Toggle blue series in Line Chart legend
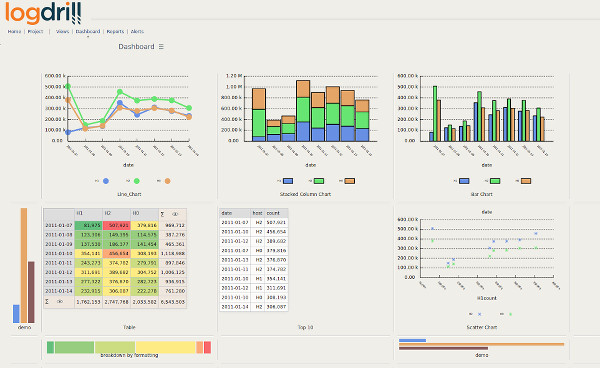 click(106, 181)
